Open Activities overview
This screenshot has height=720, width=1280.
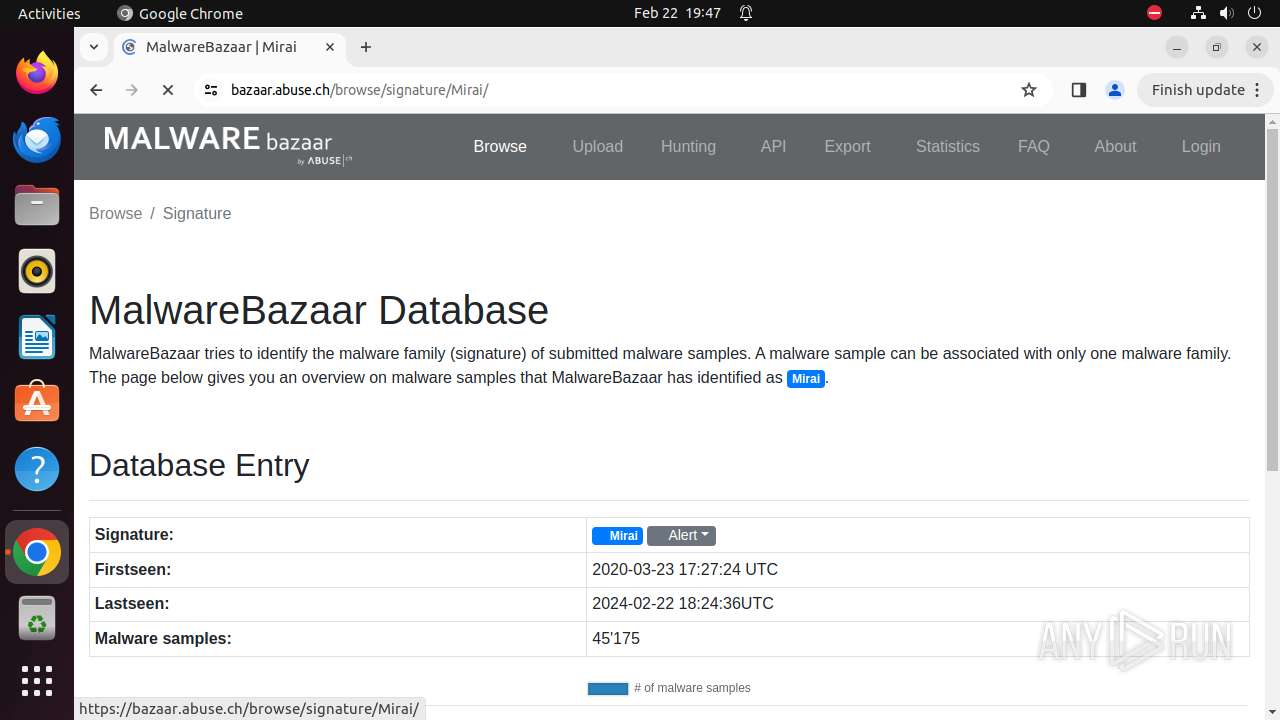pyautogui.click(x=49, y=13)
